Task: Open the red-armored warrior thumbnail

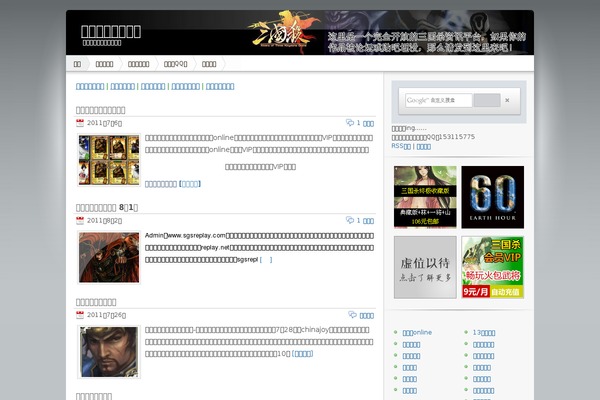Action: 109,258
